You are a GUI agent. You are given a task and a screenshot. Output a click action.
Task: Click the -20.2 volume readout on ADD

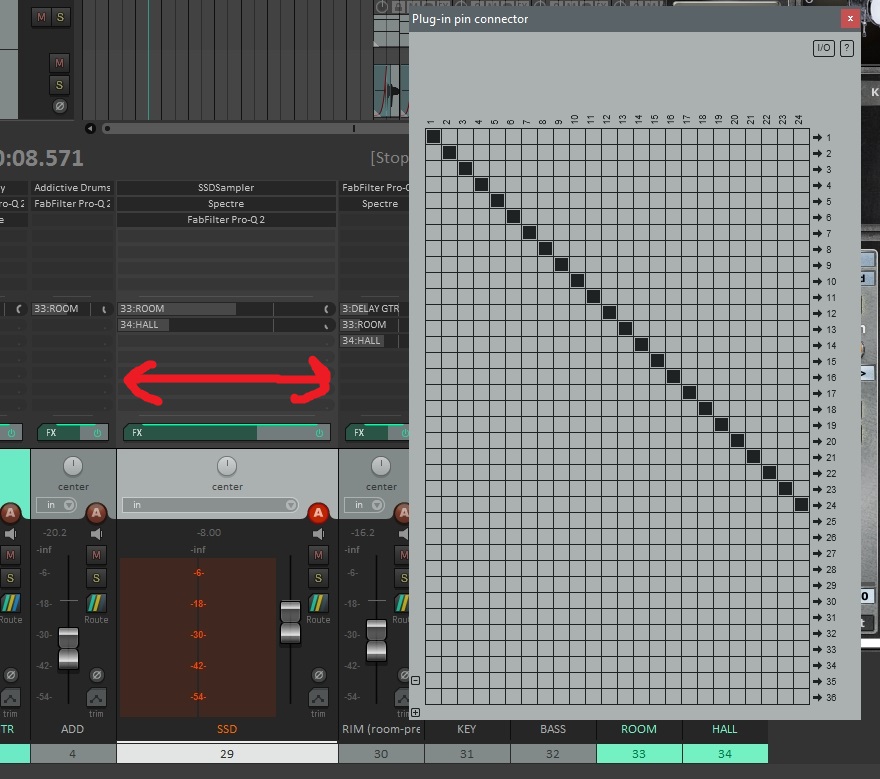[x=55, y=533]
